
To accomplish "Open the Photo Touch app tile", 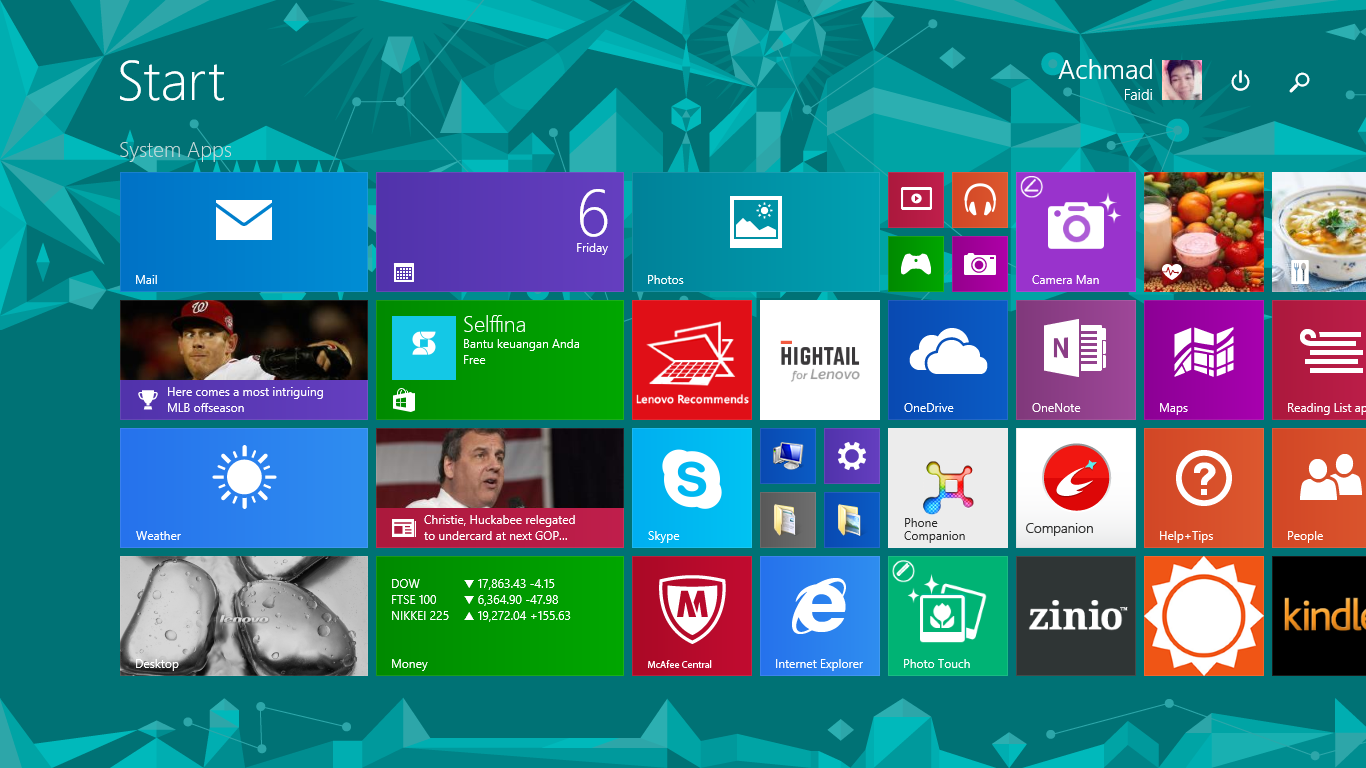I will (948, 616).
